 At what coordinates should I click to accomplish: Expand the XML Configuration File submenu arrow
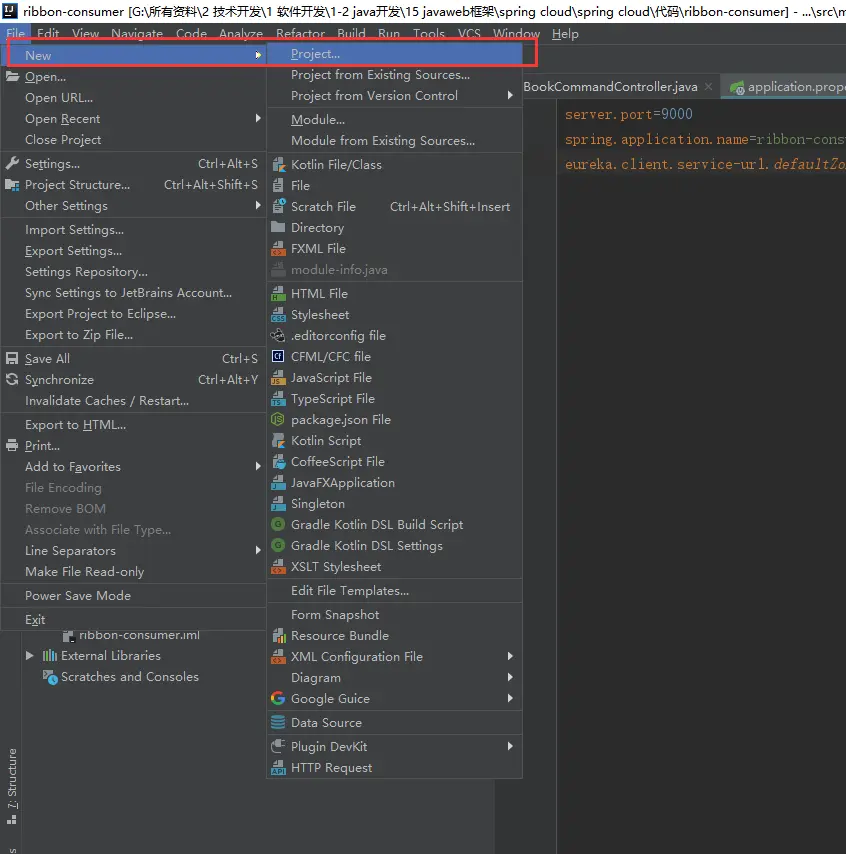(x=510, y=656)
